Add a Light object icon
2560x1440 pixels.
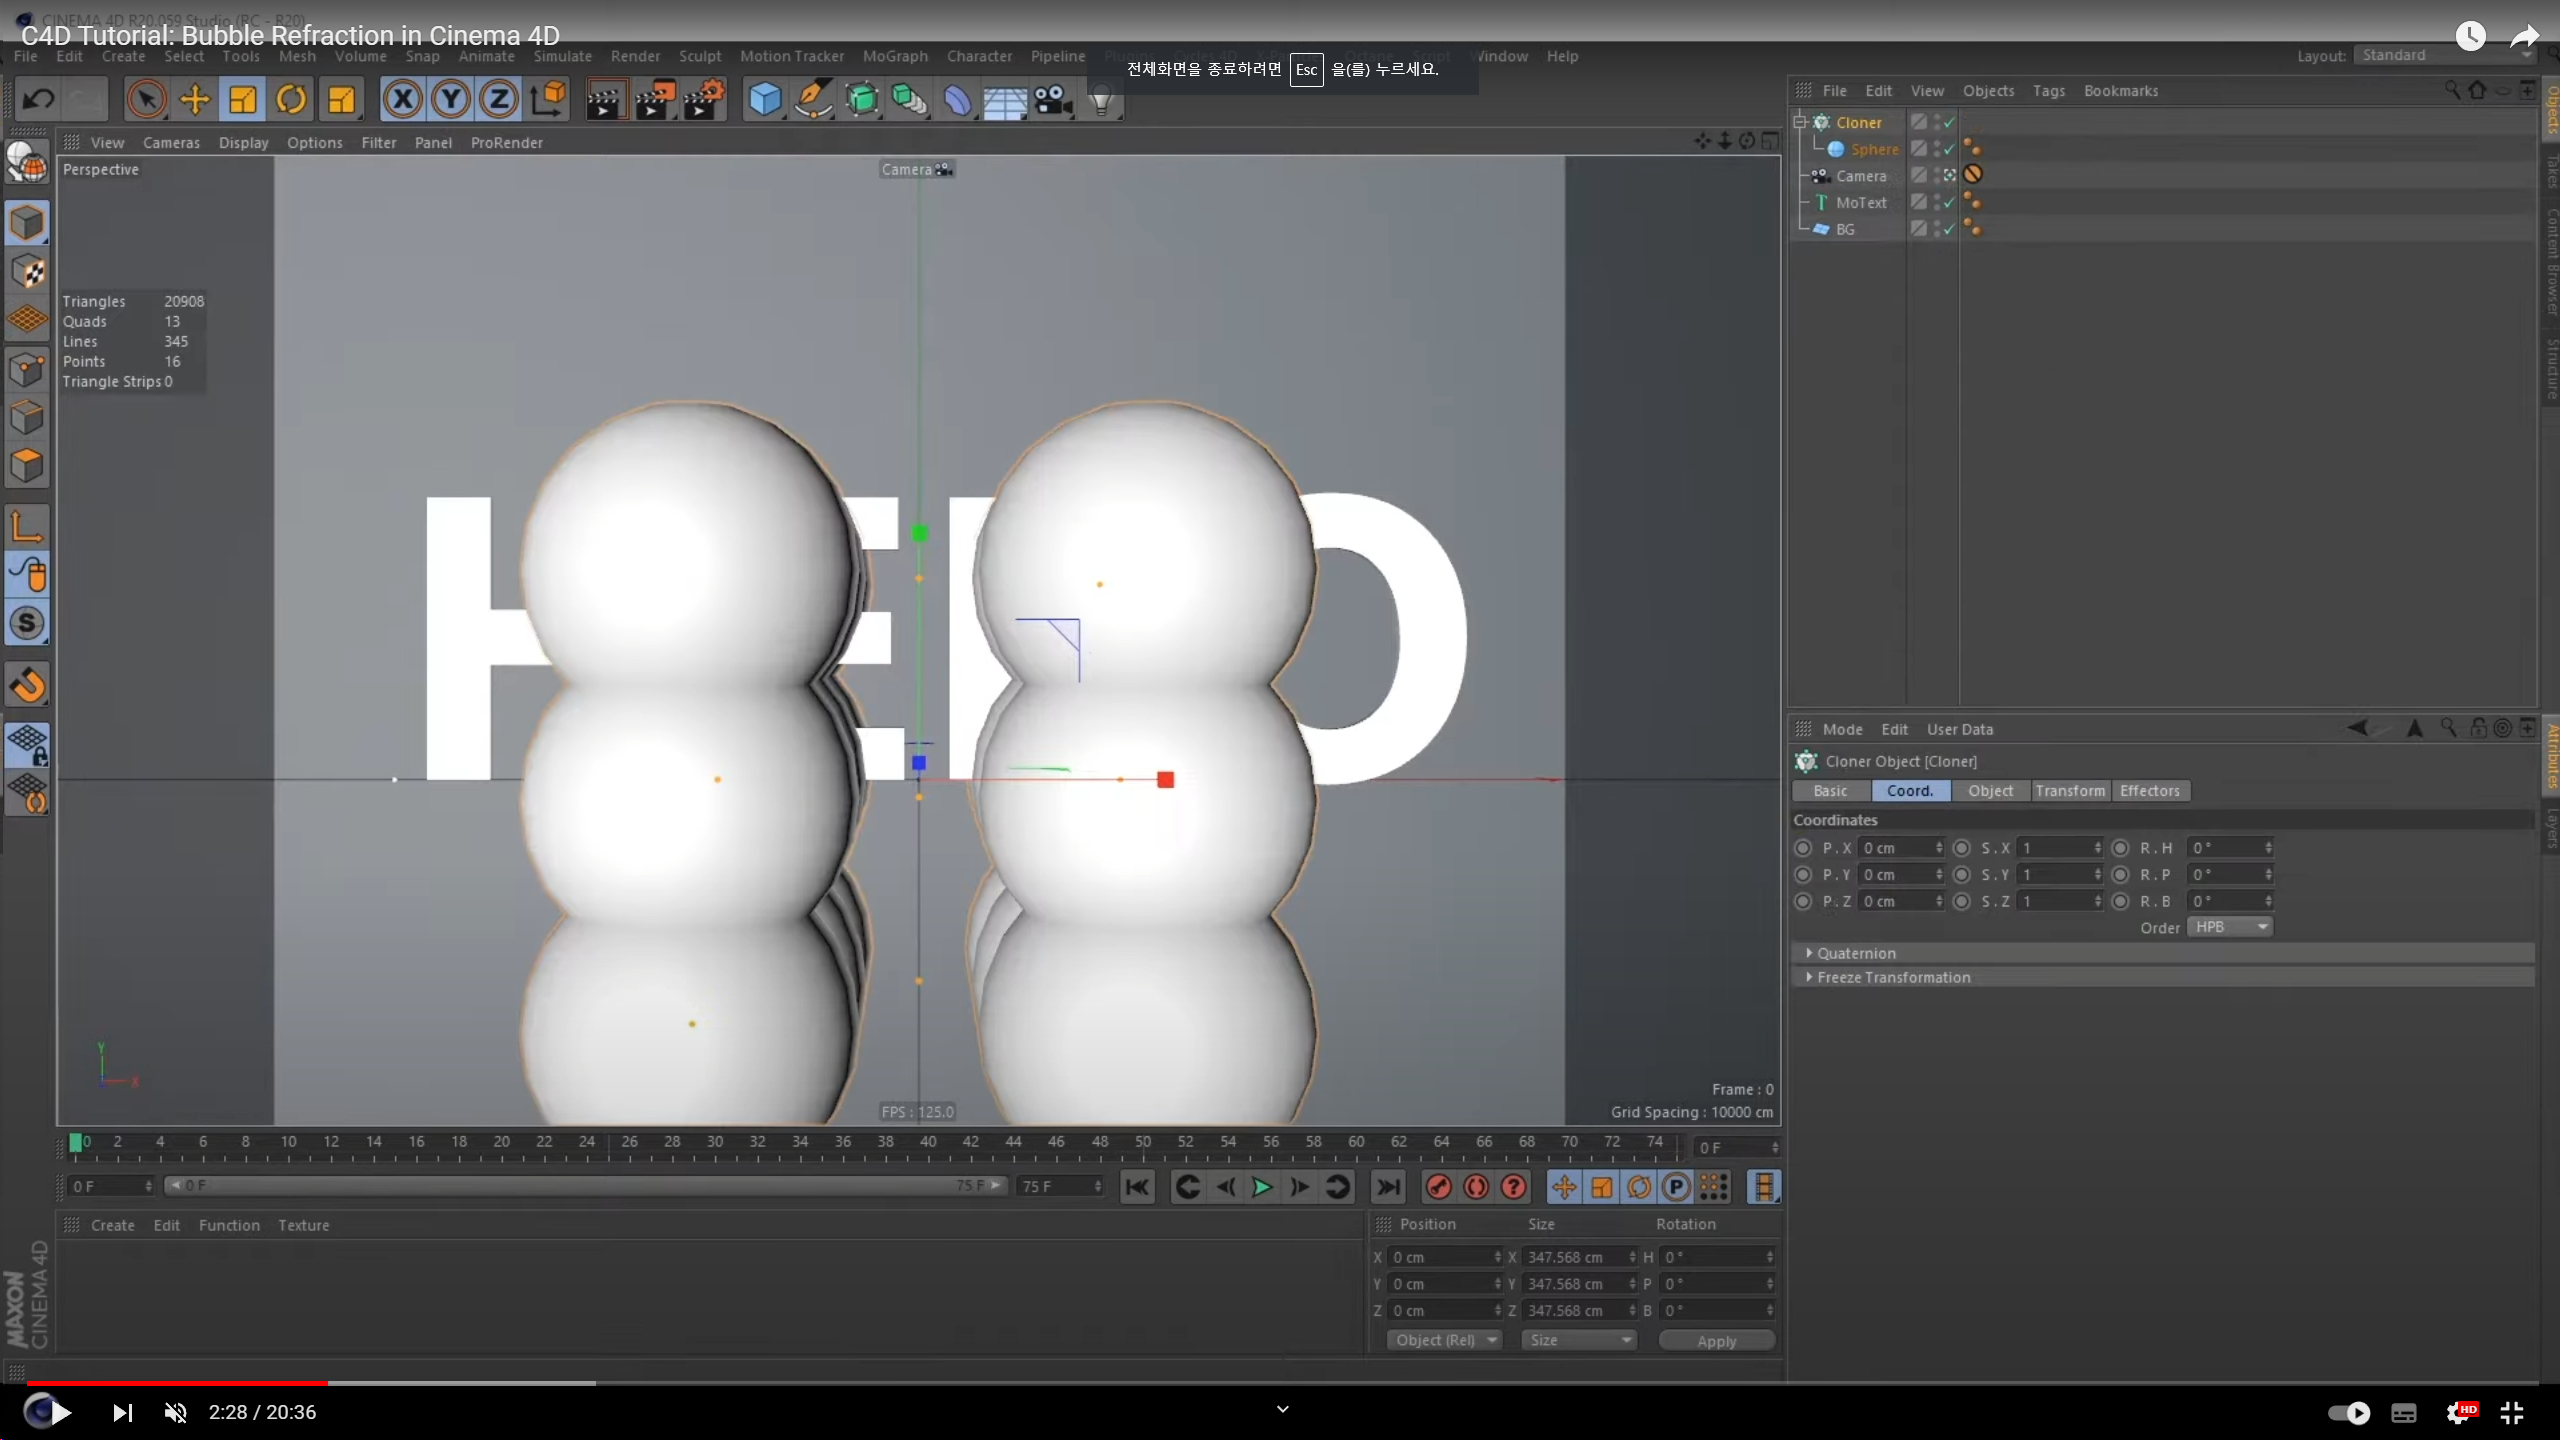[1101, 100]
